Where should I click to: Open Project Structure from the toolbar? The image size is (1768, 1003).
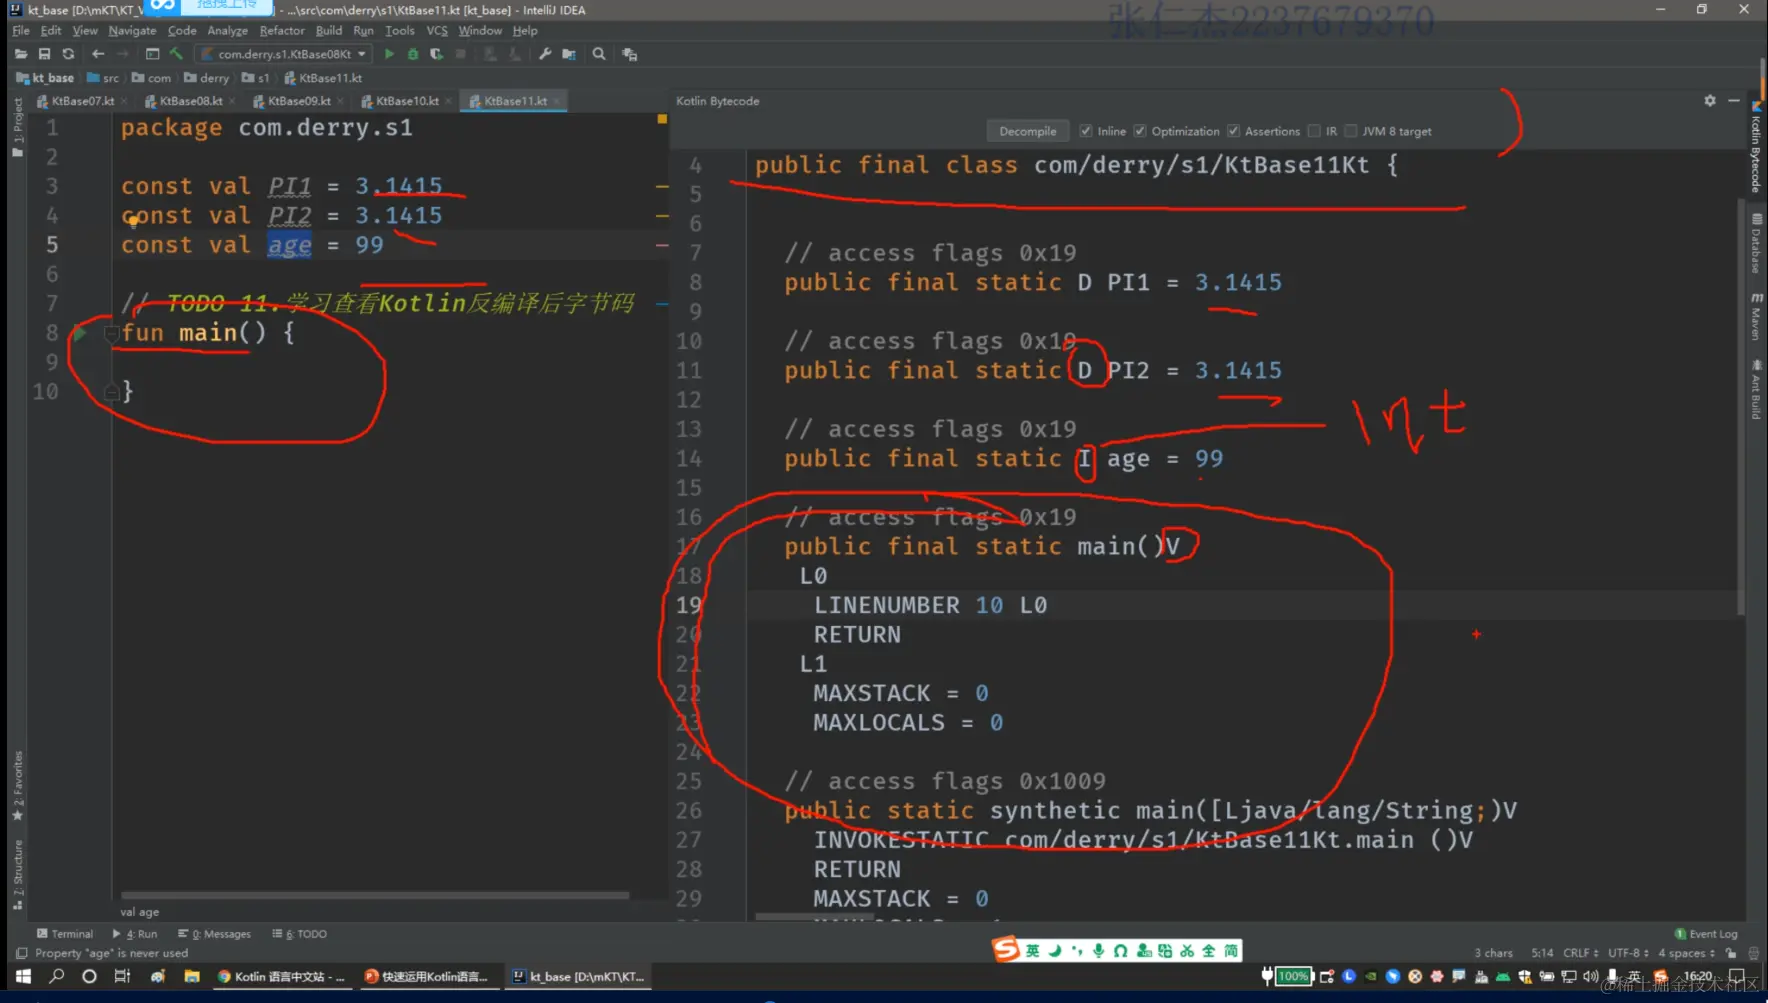pos(569,54)
